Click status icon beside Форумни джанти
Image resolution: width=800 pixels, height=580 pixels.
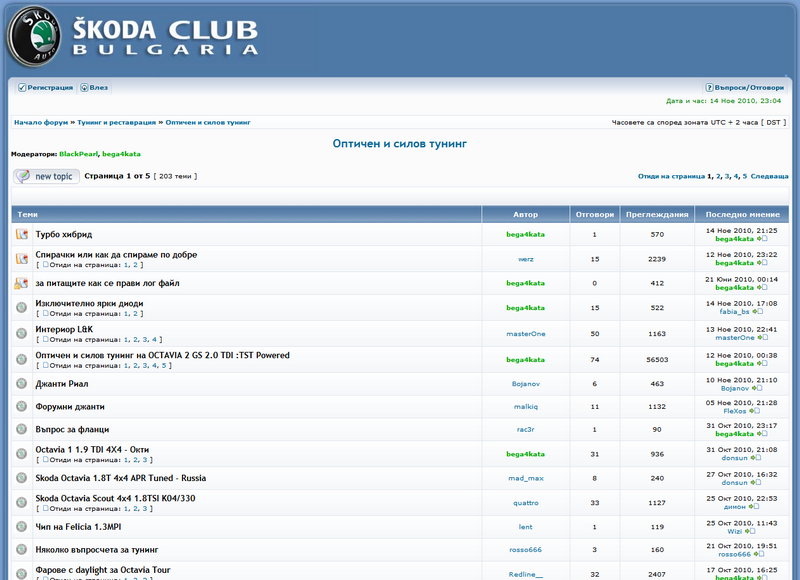point(21,407)
